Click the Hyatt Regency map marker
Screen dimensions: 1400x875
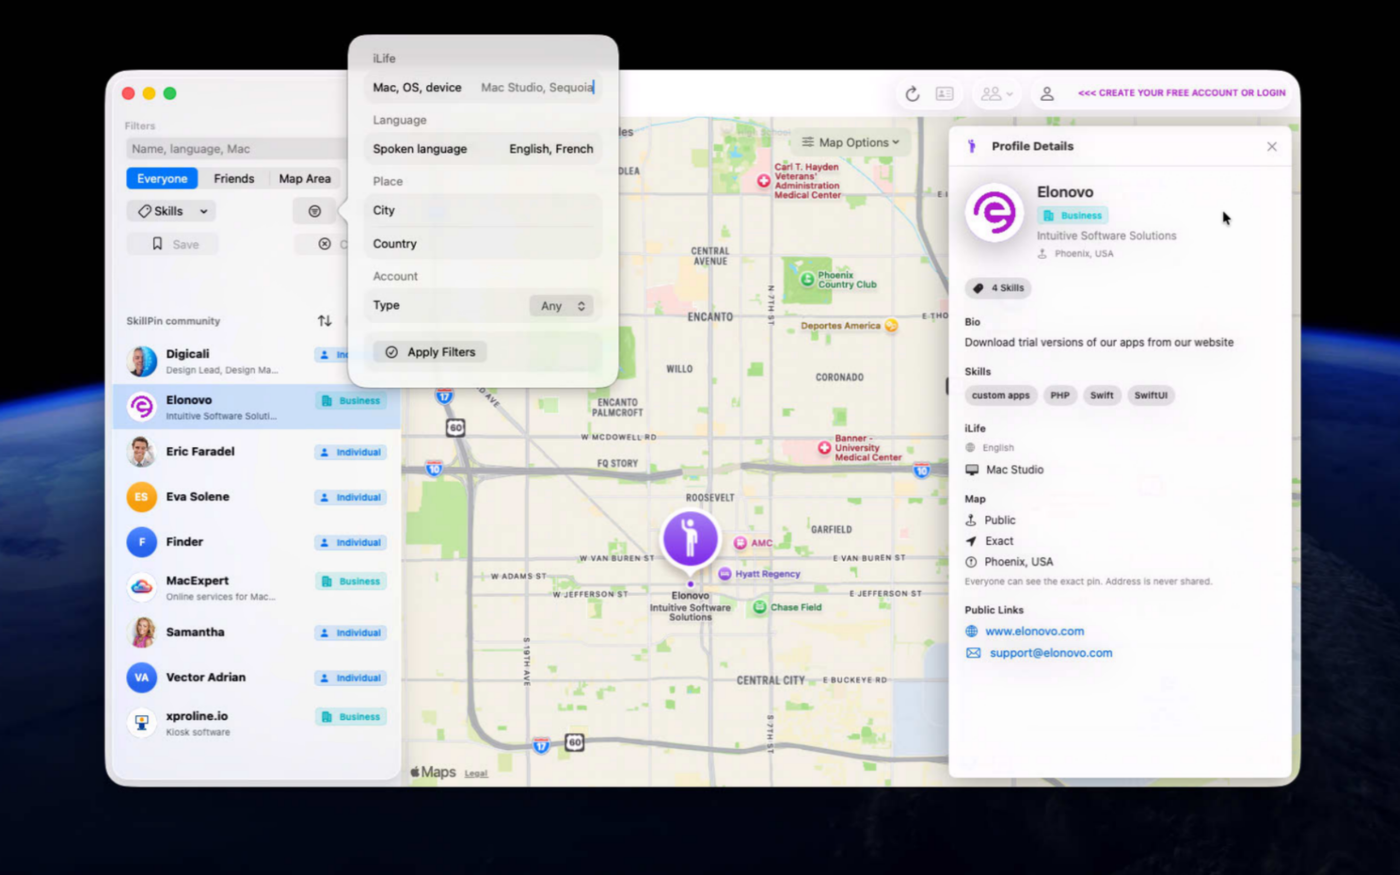[725, 574]
